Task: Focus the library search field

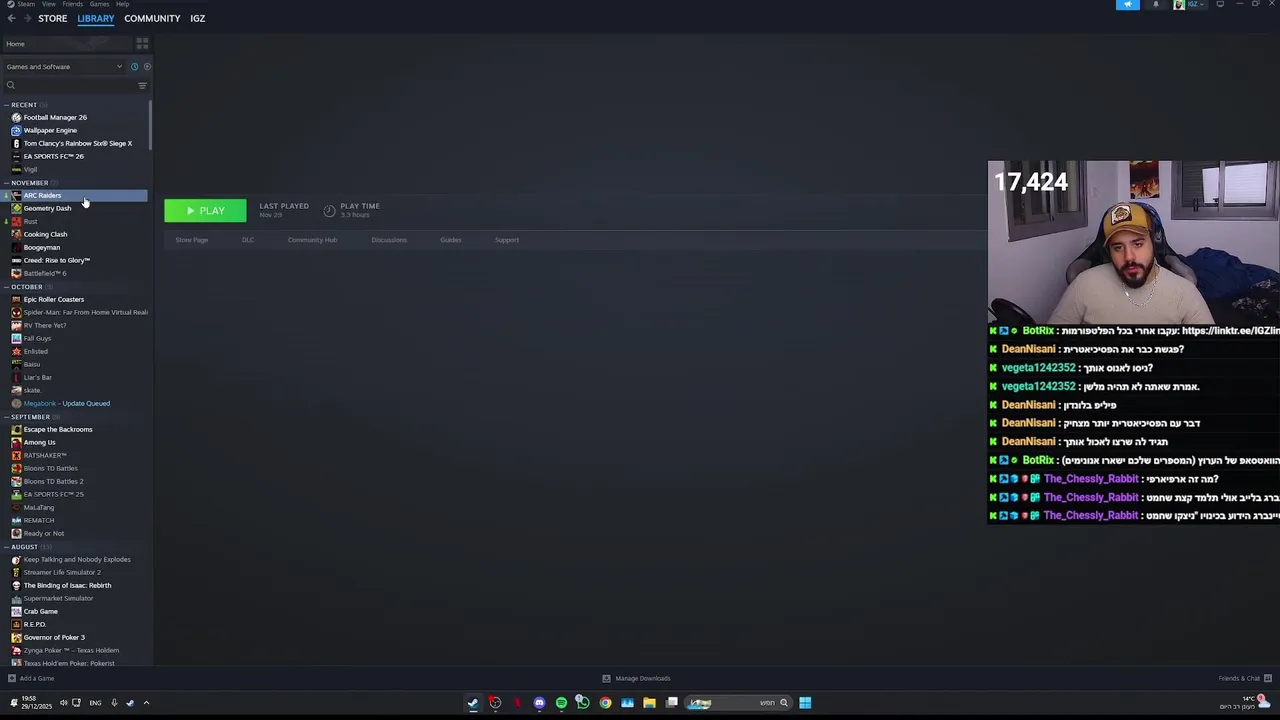Action: click(x=68, y=85)
